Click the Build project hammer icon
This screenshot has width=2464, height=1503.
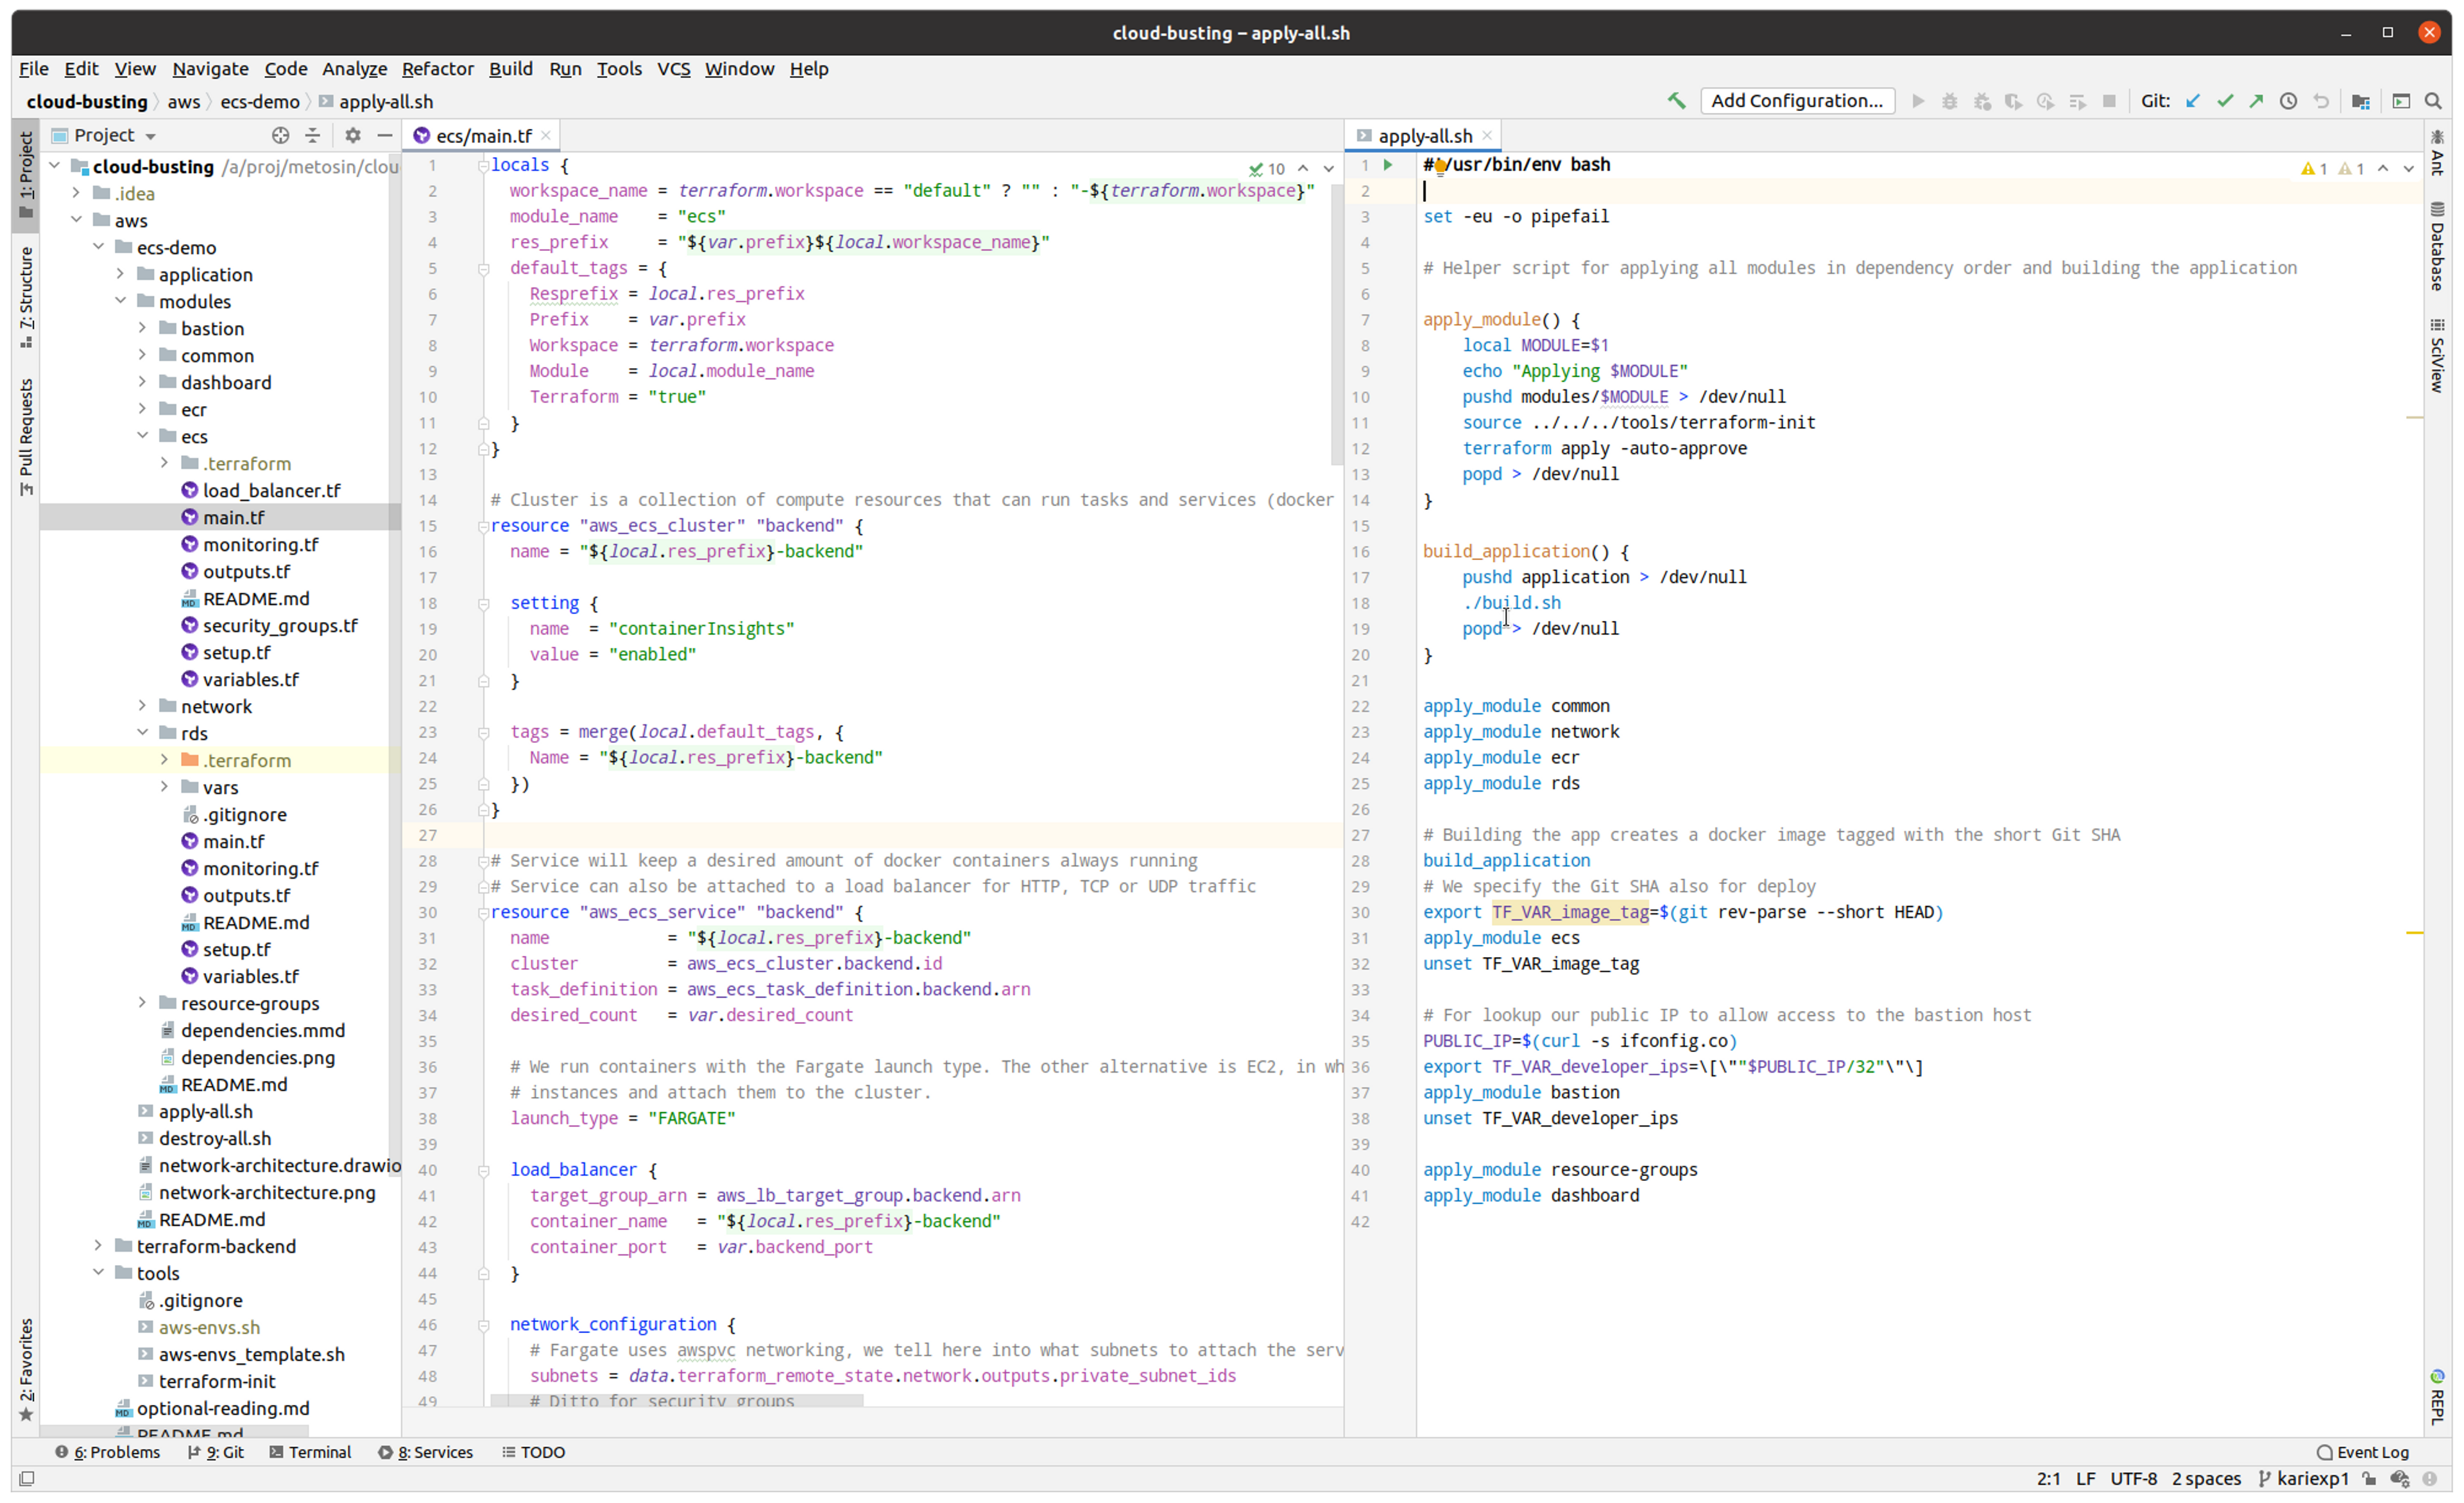coord(1676,101)
